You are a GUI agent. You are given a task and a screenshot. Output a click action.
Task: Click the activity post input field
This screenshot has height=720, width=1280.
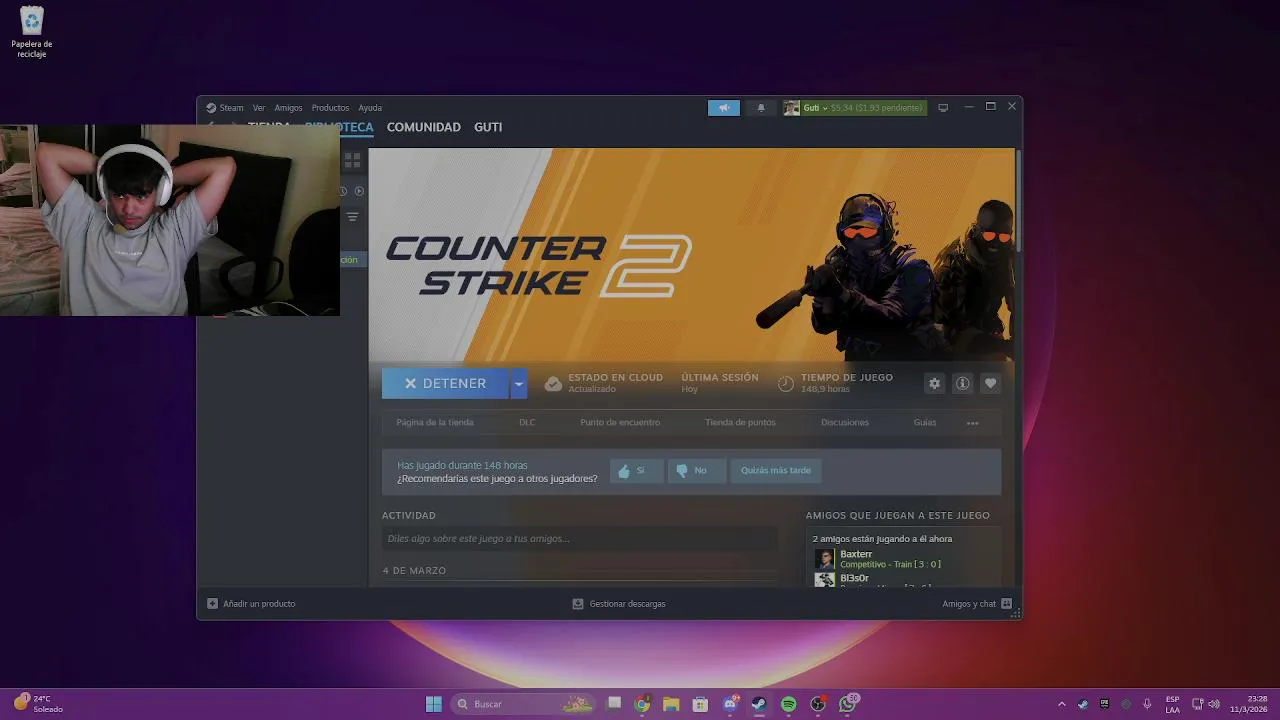(x=579, y=538)
